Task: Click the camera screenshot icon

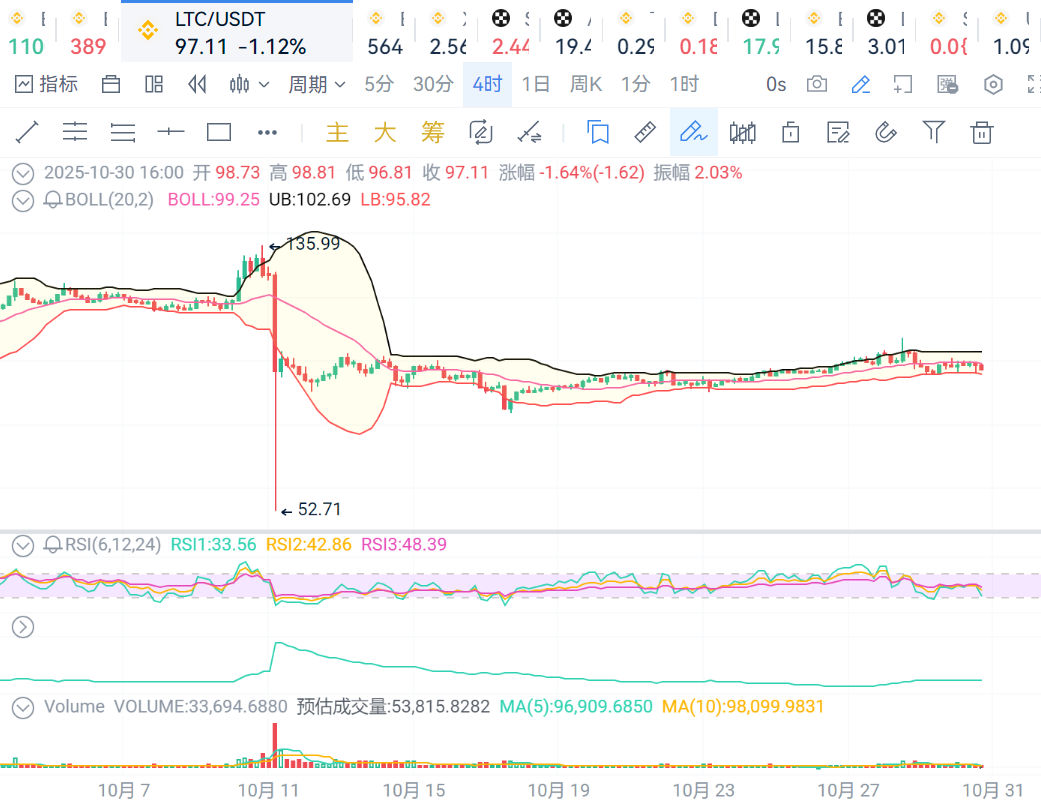Action: [817, 85]
